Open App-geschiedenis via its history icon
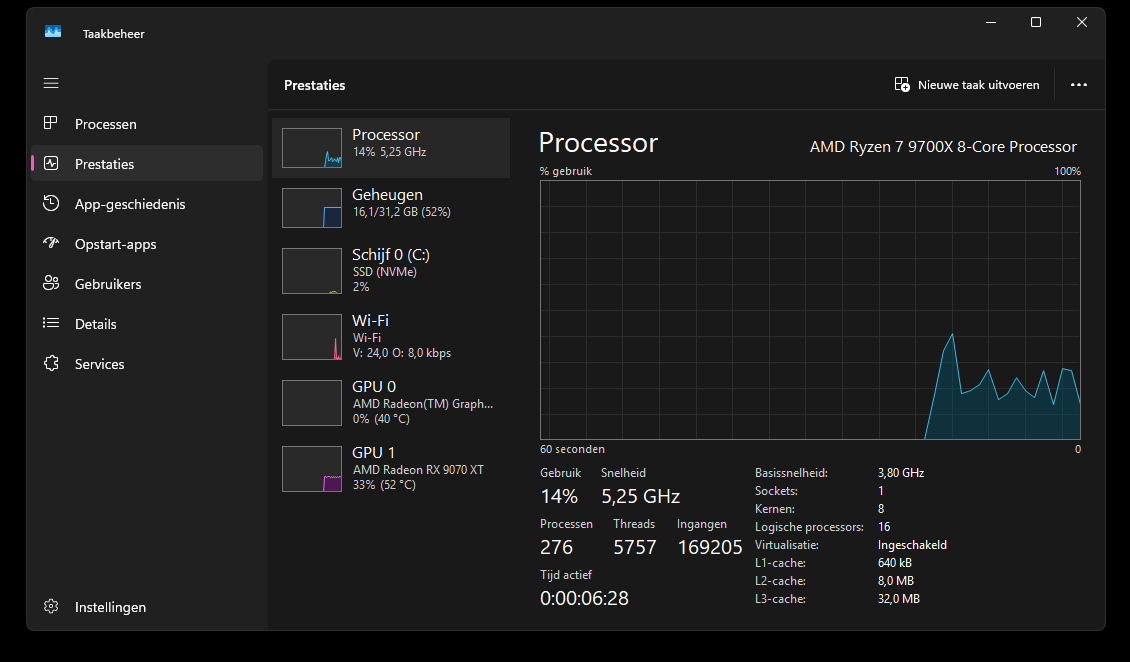This screenshot has width=1130, height=662. 51,203
